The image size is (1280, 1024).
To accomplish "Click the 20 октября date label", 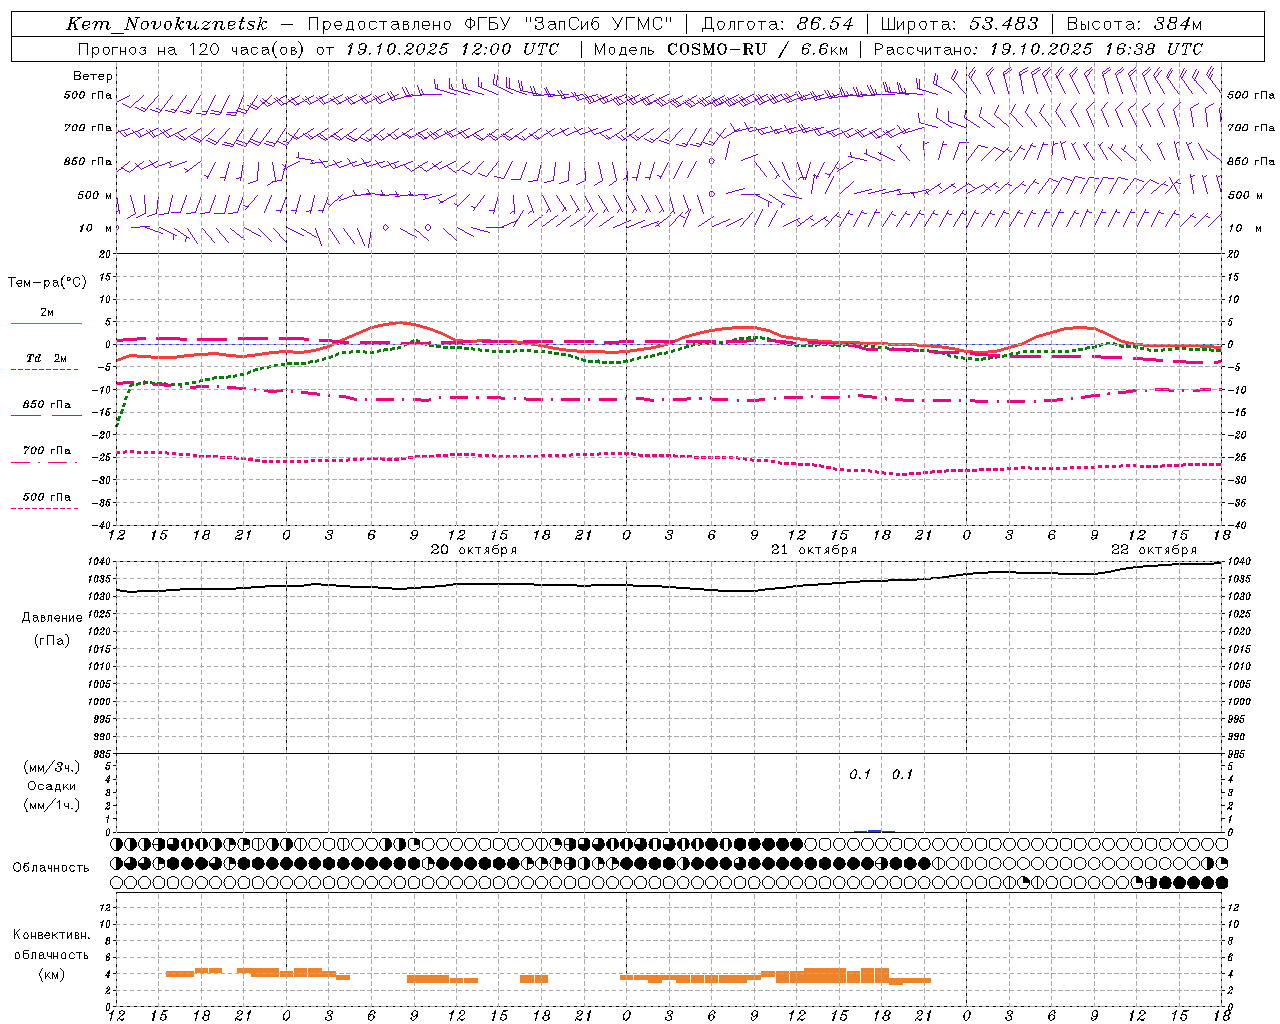I will tap(474, 550).
